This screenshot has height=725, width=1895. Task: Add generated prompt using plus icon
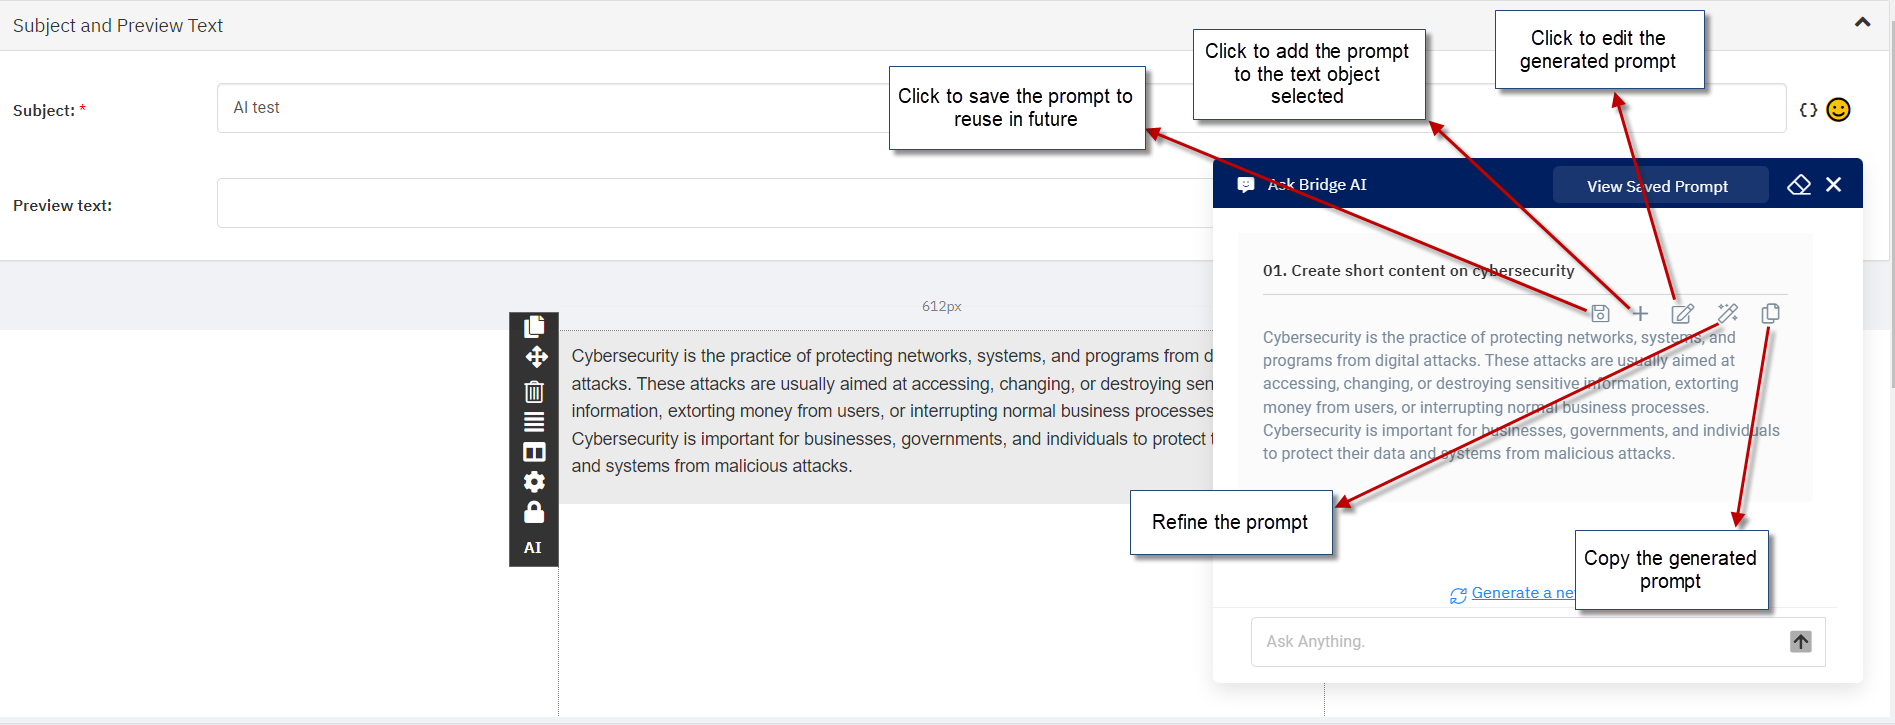[x=1640, y=313]
